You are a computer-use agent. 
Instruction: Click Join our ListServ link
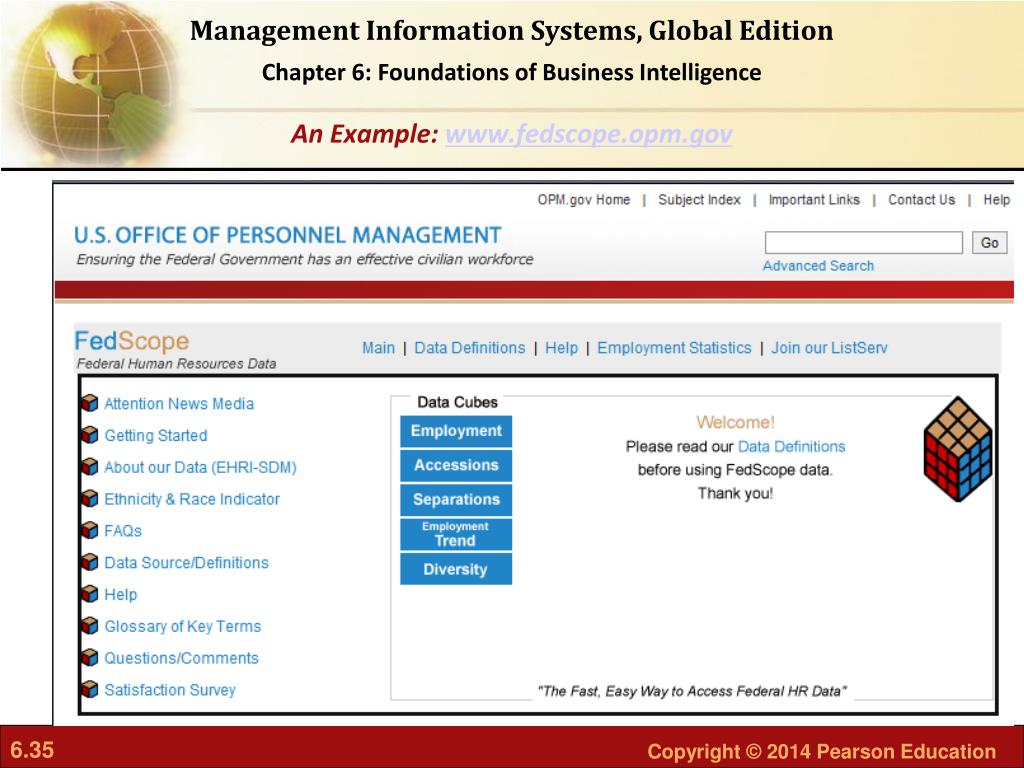click(829, 348)
